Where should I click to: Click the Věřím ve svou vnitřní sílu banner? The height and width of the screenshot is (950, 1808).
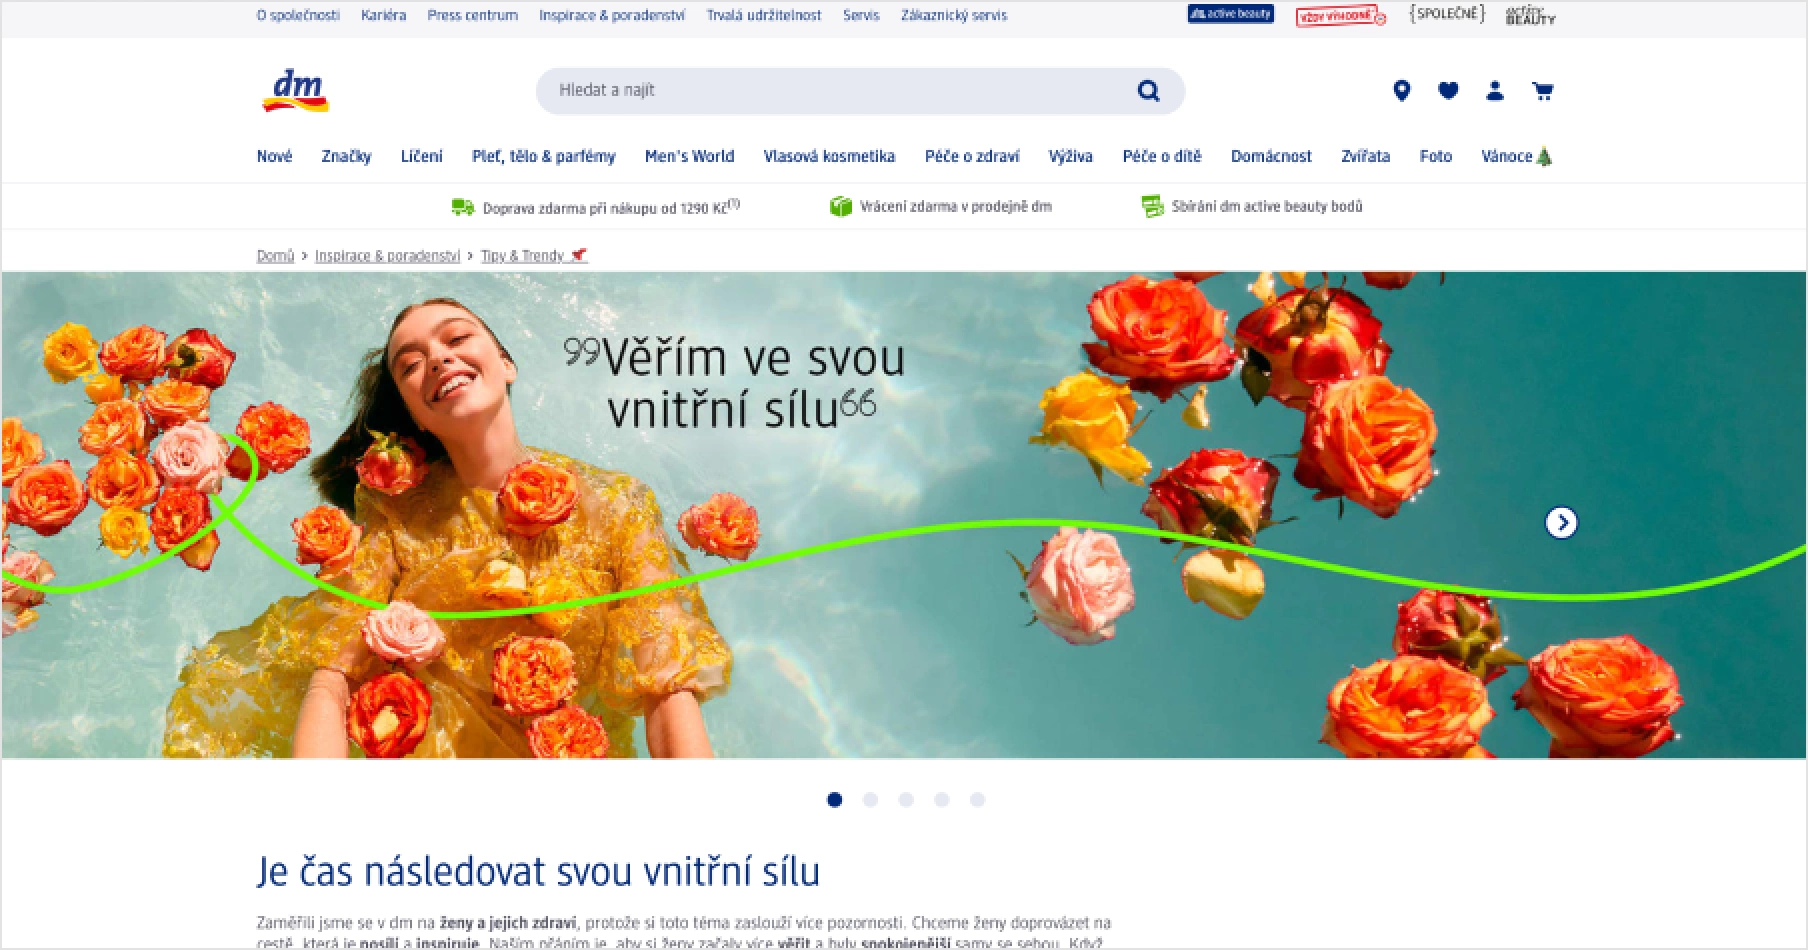[904, 515]
